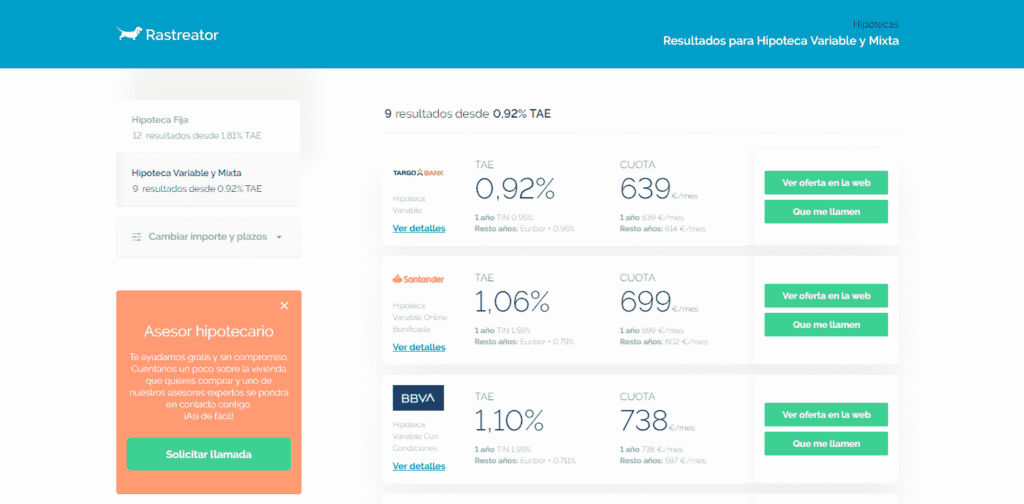Click the Solicitar llamada button
Screen dimensions: 1024x504
click(208, 454)
